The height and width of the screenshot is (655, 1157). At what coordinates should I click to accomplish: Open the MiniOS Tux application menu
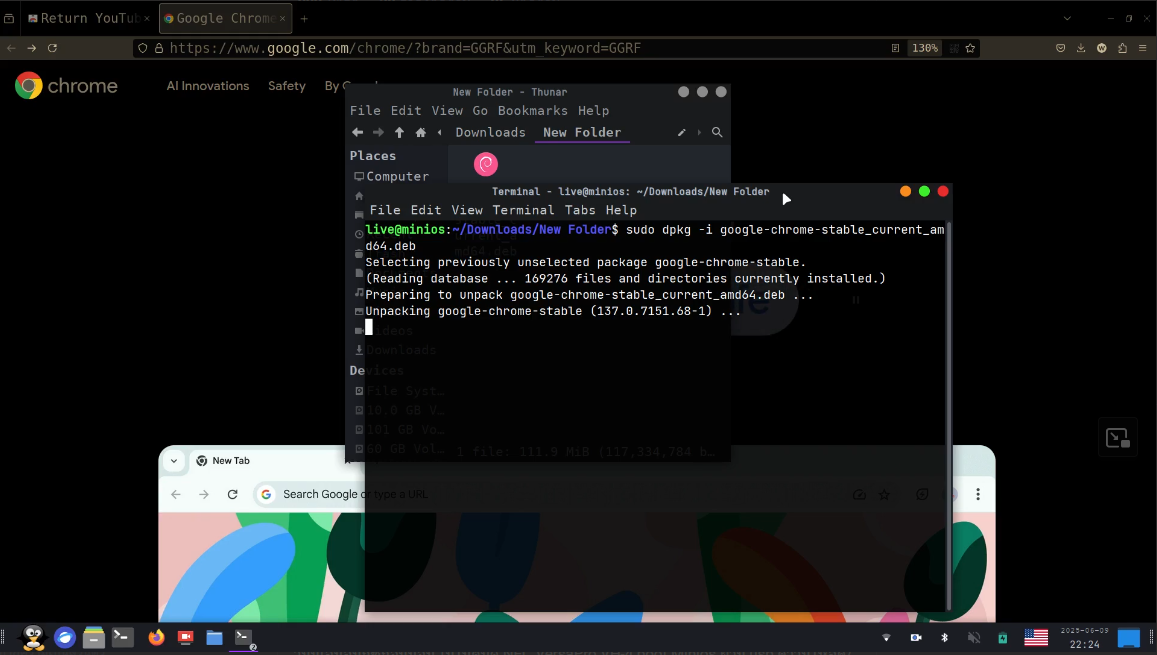(x=32, y=637)
